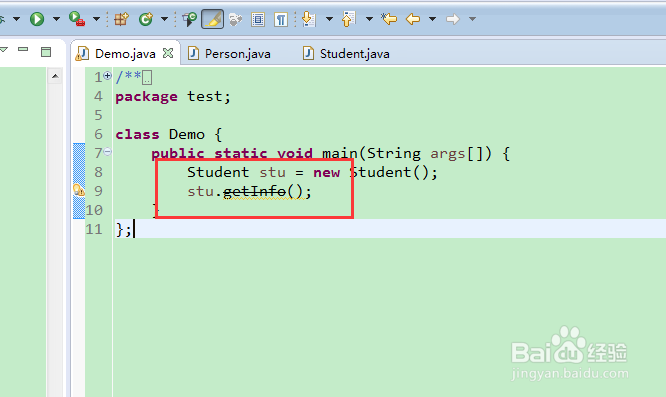
Task: Toggle Block Selection mode icon
Action: [x=258, y=19]
